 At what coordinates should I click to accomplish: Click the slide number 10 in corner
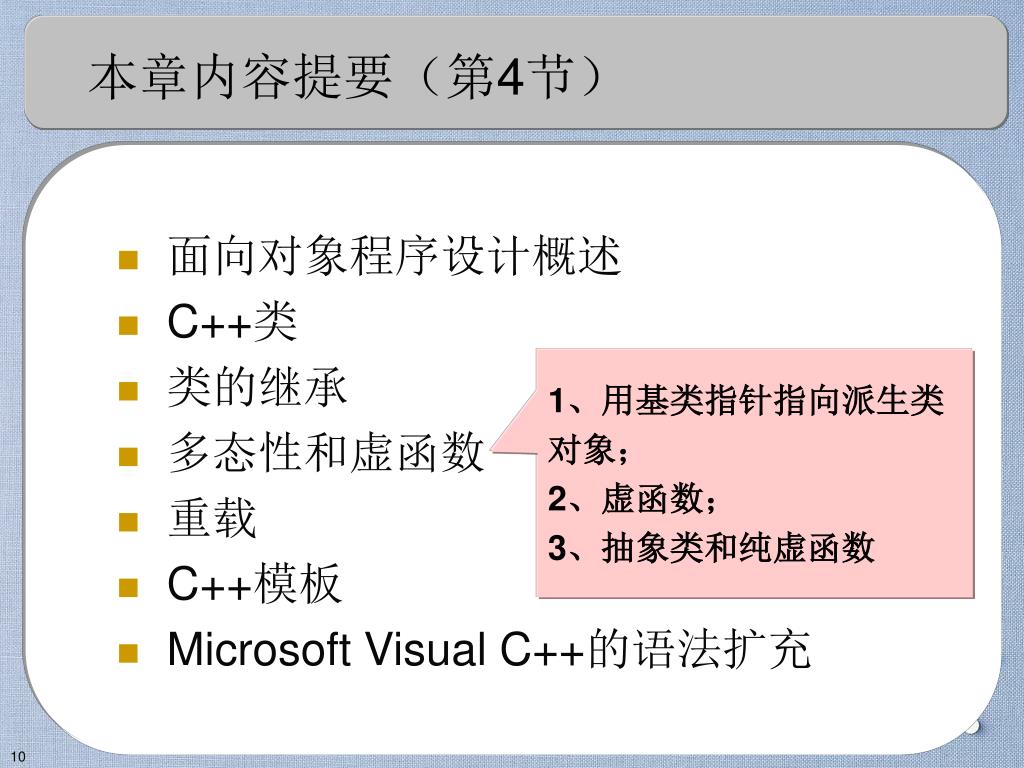pos(18,756)
